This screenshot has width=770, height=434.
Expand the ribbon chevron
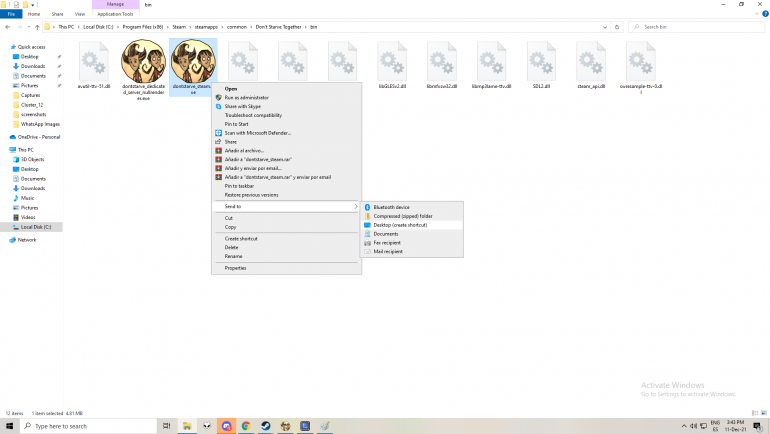[x=756, y=14]
